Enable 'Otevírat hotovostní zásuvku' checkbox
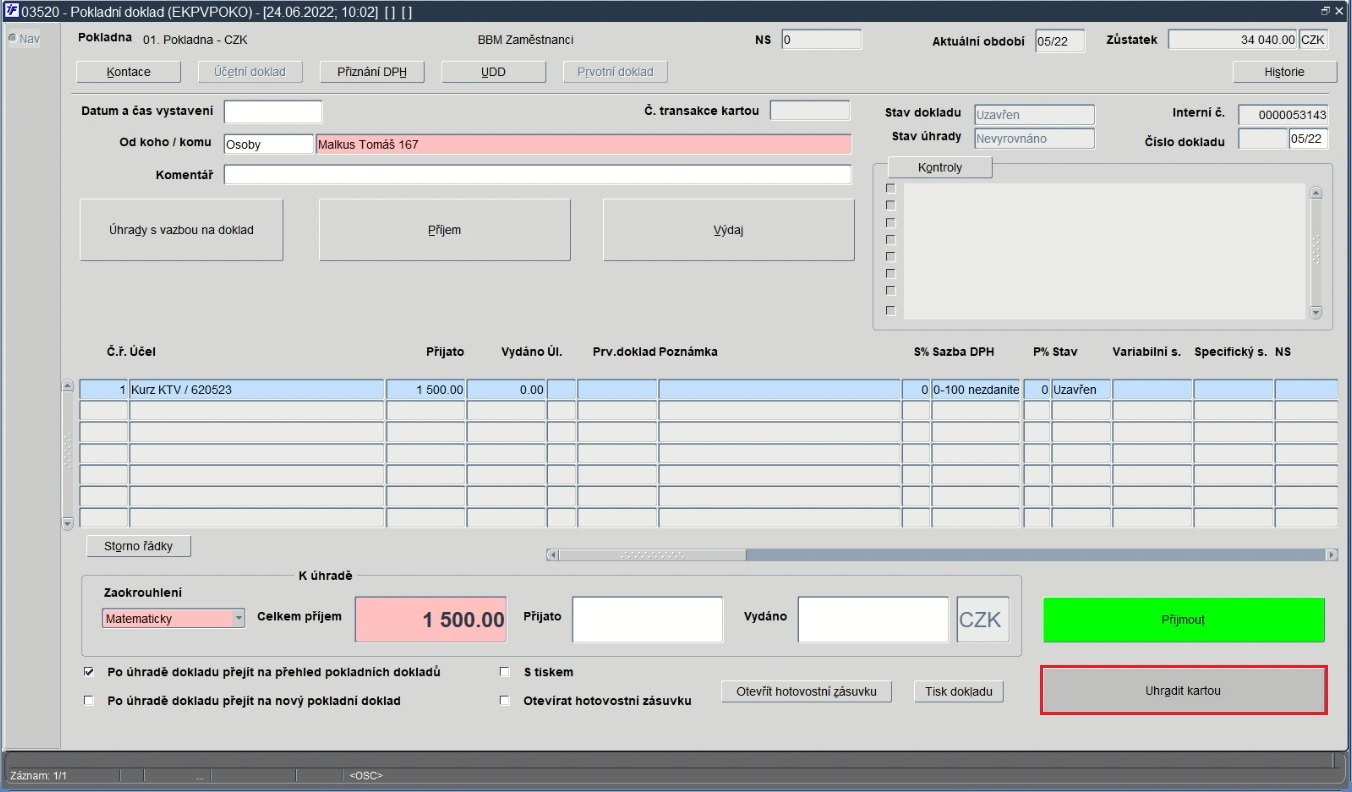Screen dimensions: 1352x792 coord(505,701)
